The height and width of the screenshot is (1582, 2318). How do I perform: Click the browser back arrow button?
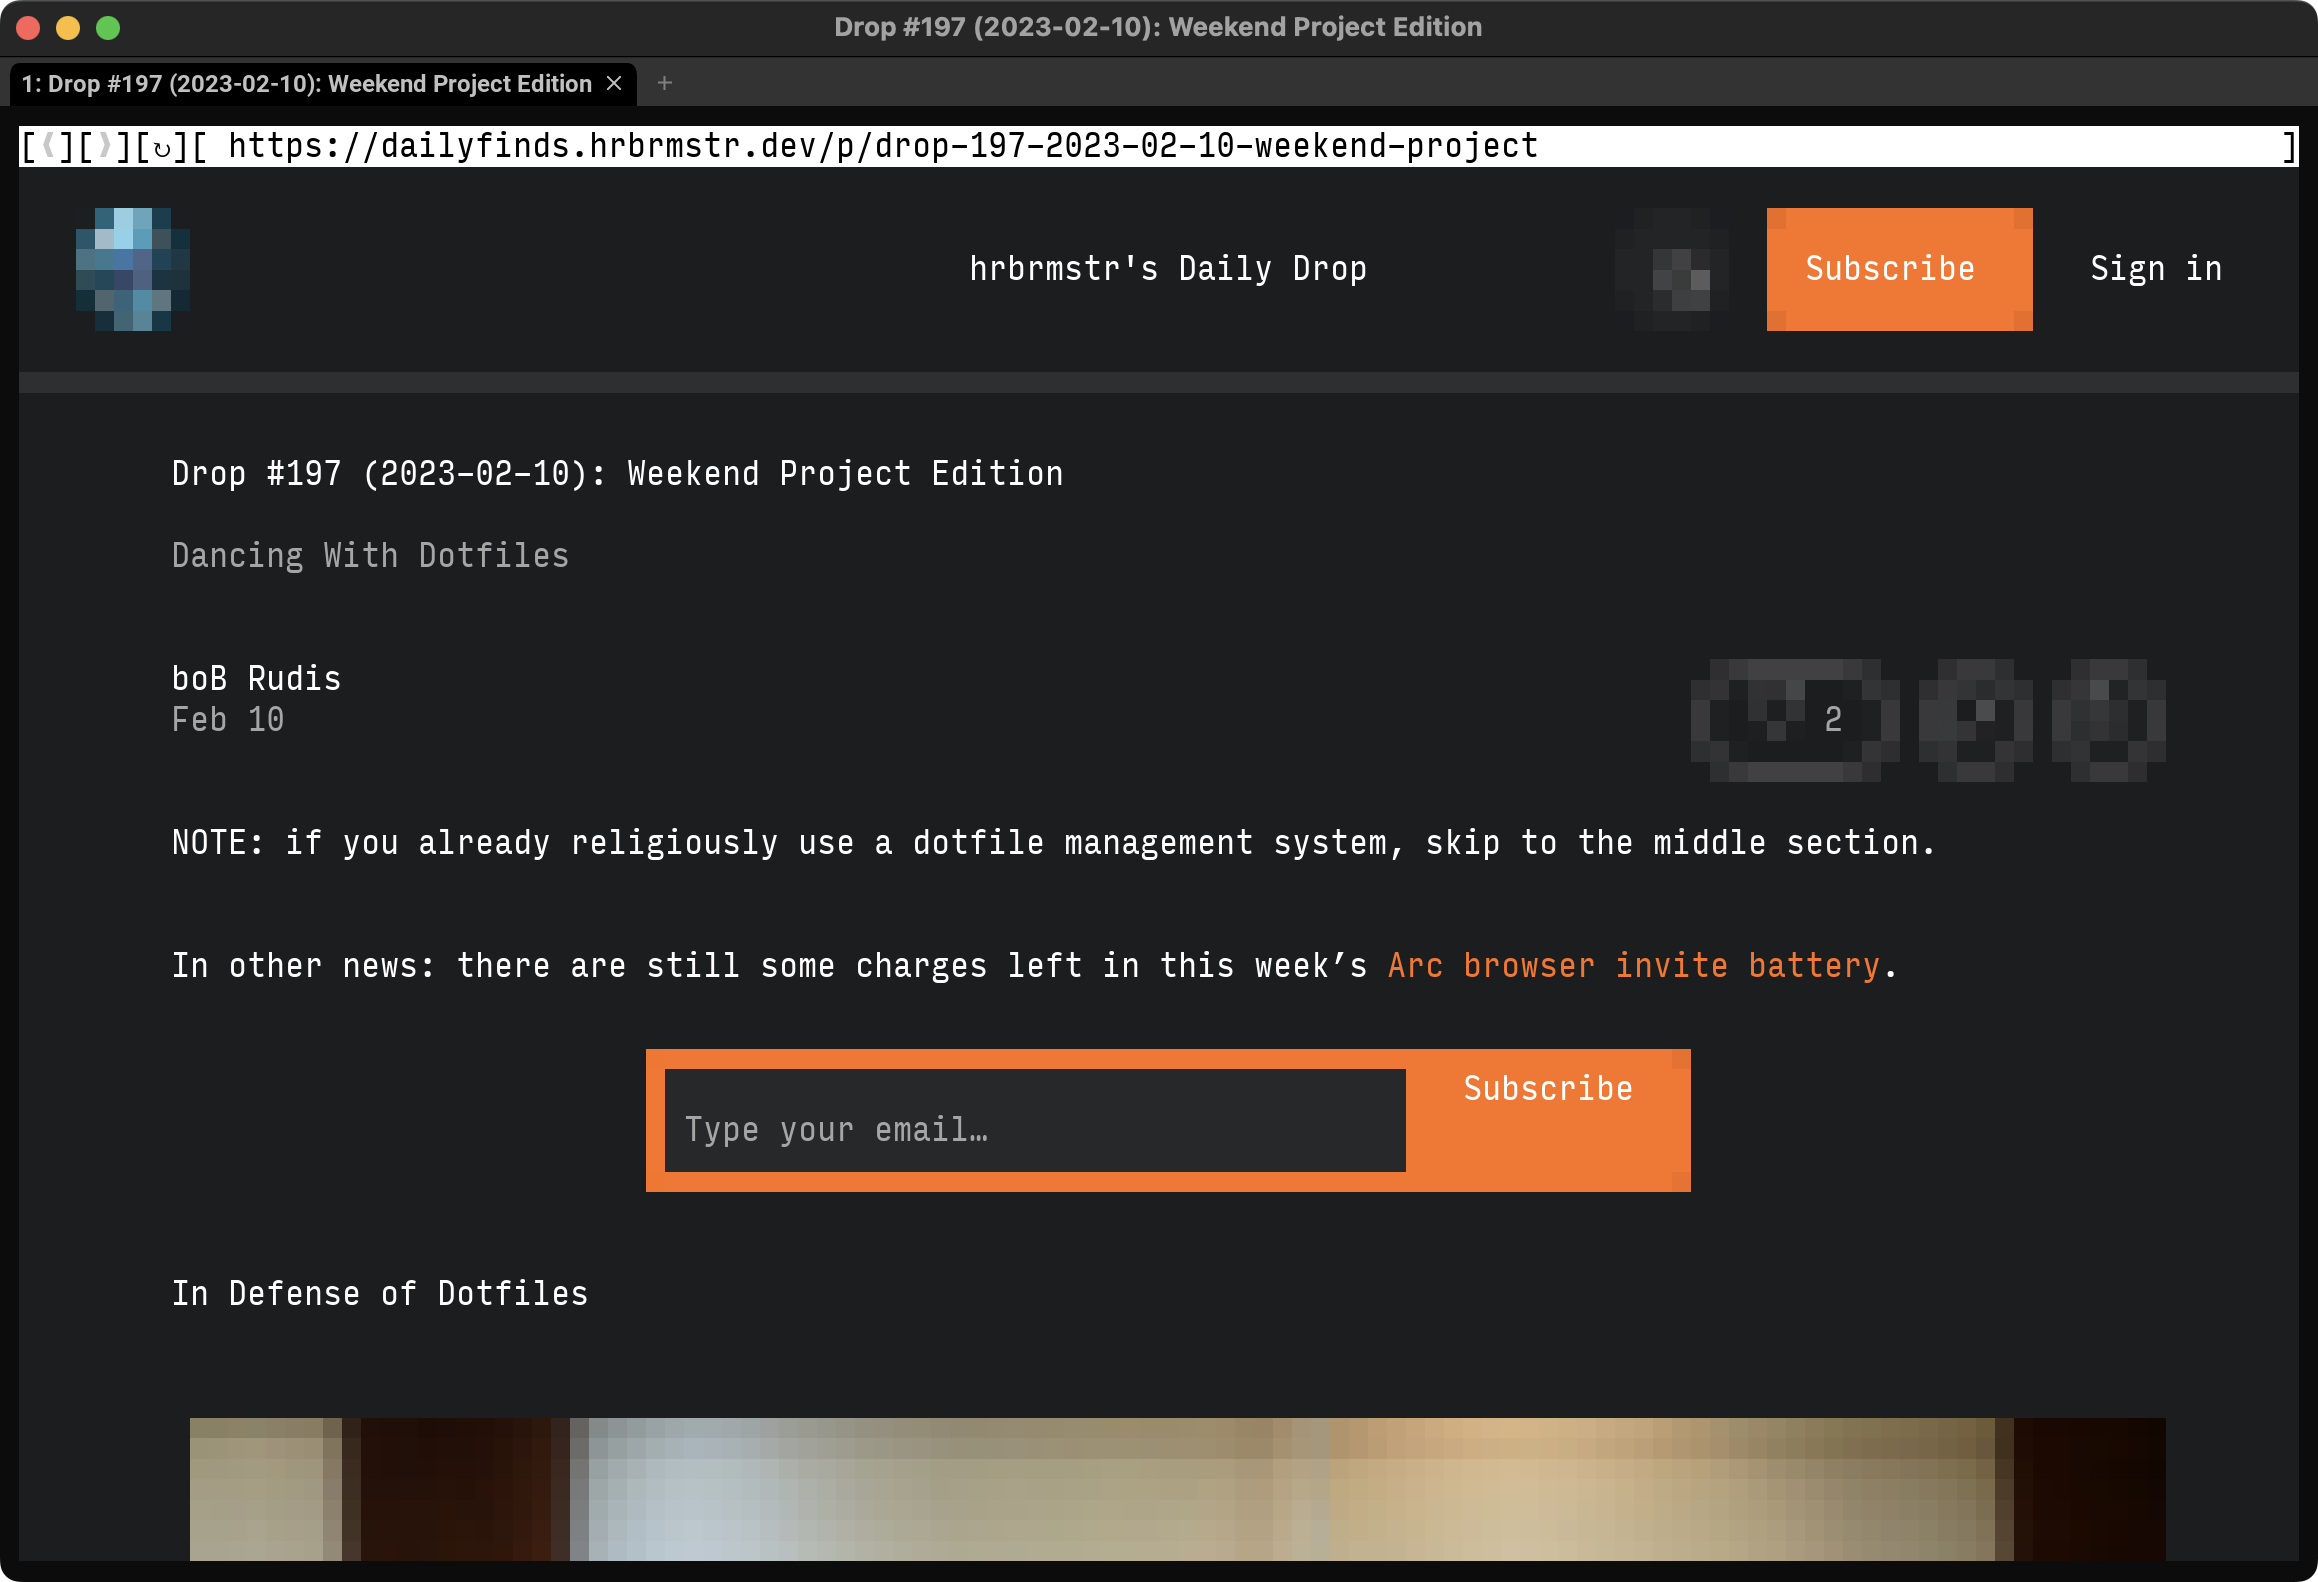48,147
